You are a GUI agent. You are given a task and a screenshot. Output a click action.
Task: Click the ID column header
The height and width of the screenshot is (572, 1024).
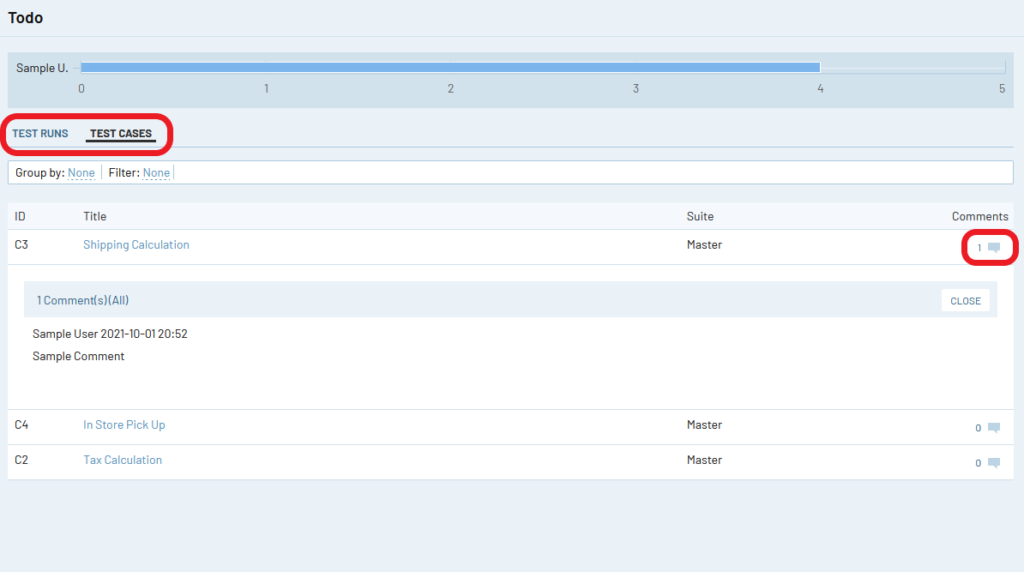point(20,216)
